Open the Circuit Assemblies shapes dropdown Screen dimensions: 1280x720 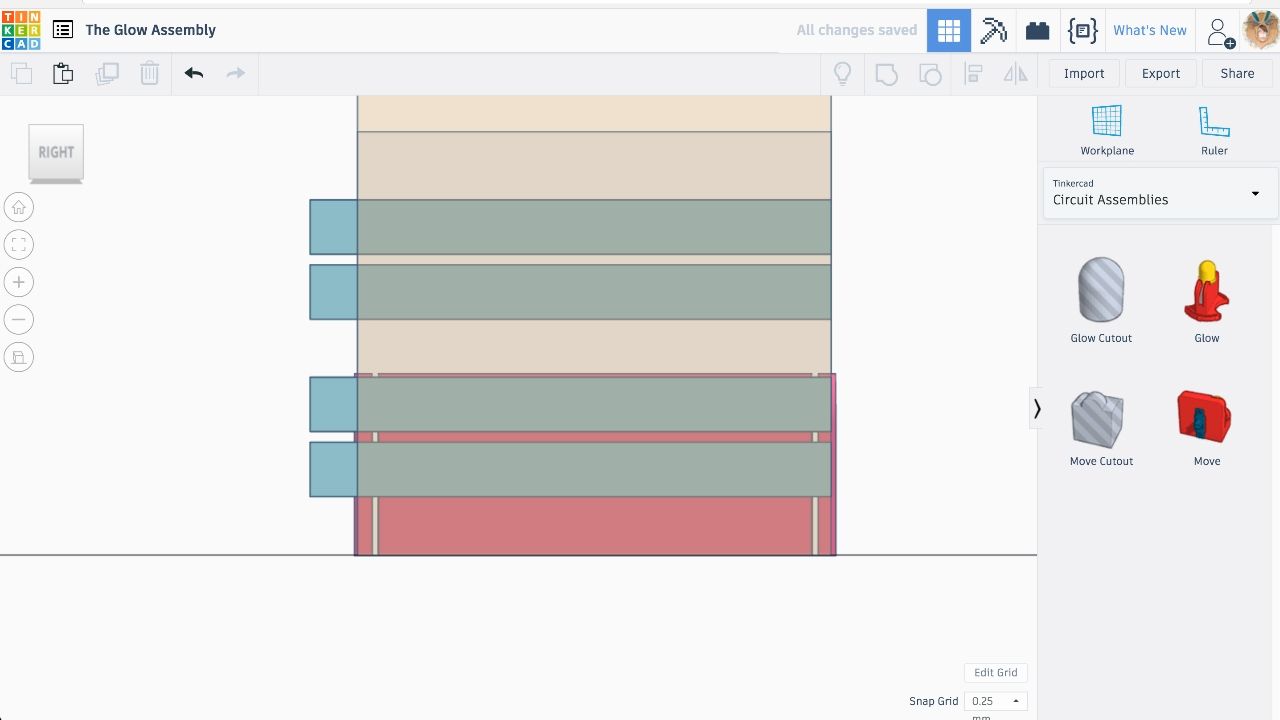pos(1160,193)
